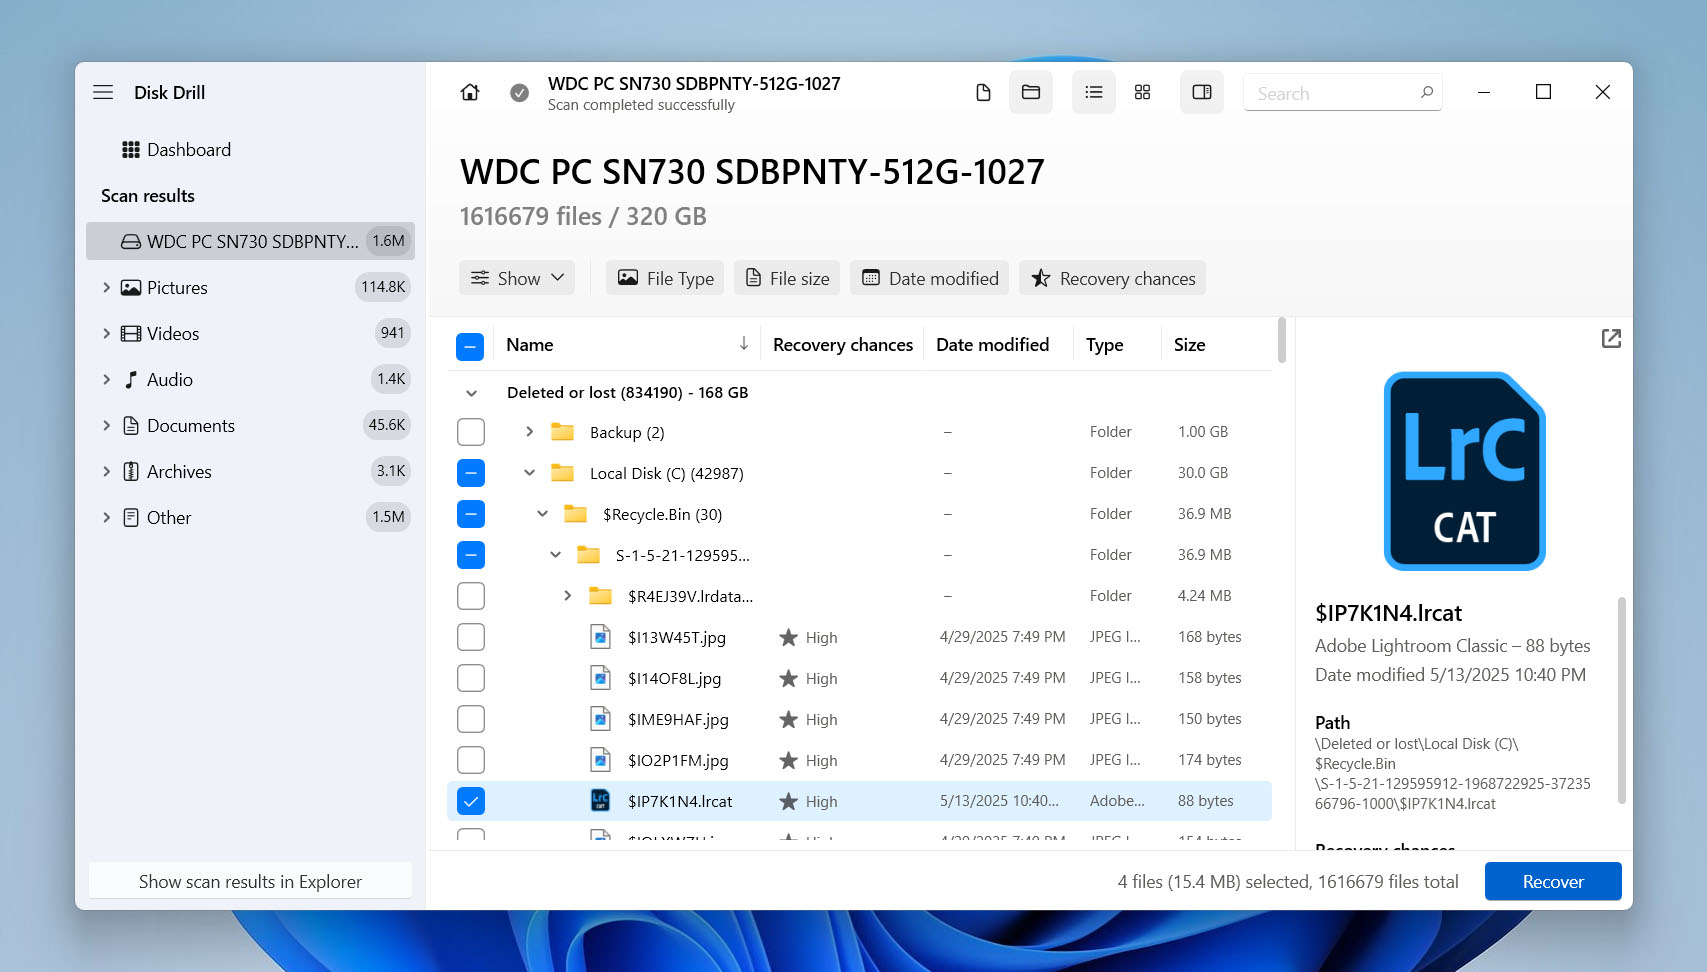Click Show scan results in Explorer

[250, 881]
